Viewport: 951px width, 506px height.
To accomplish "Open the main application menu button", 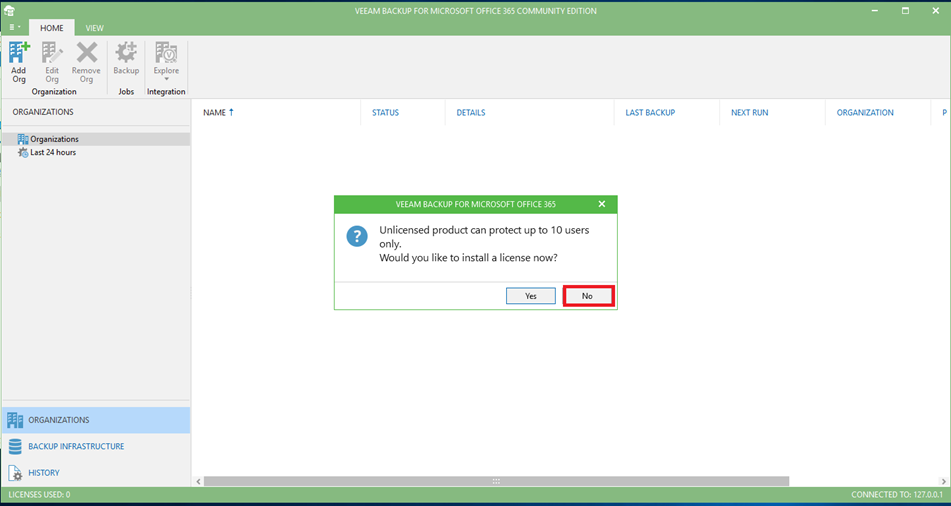I will coord(15,27).
